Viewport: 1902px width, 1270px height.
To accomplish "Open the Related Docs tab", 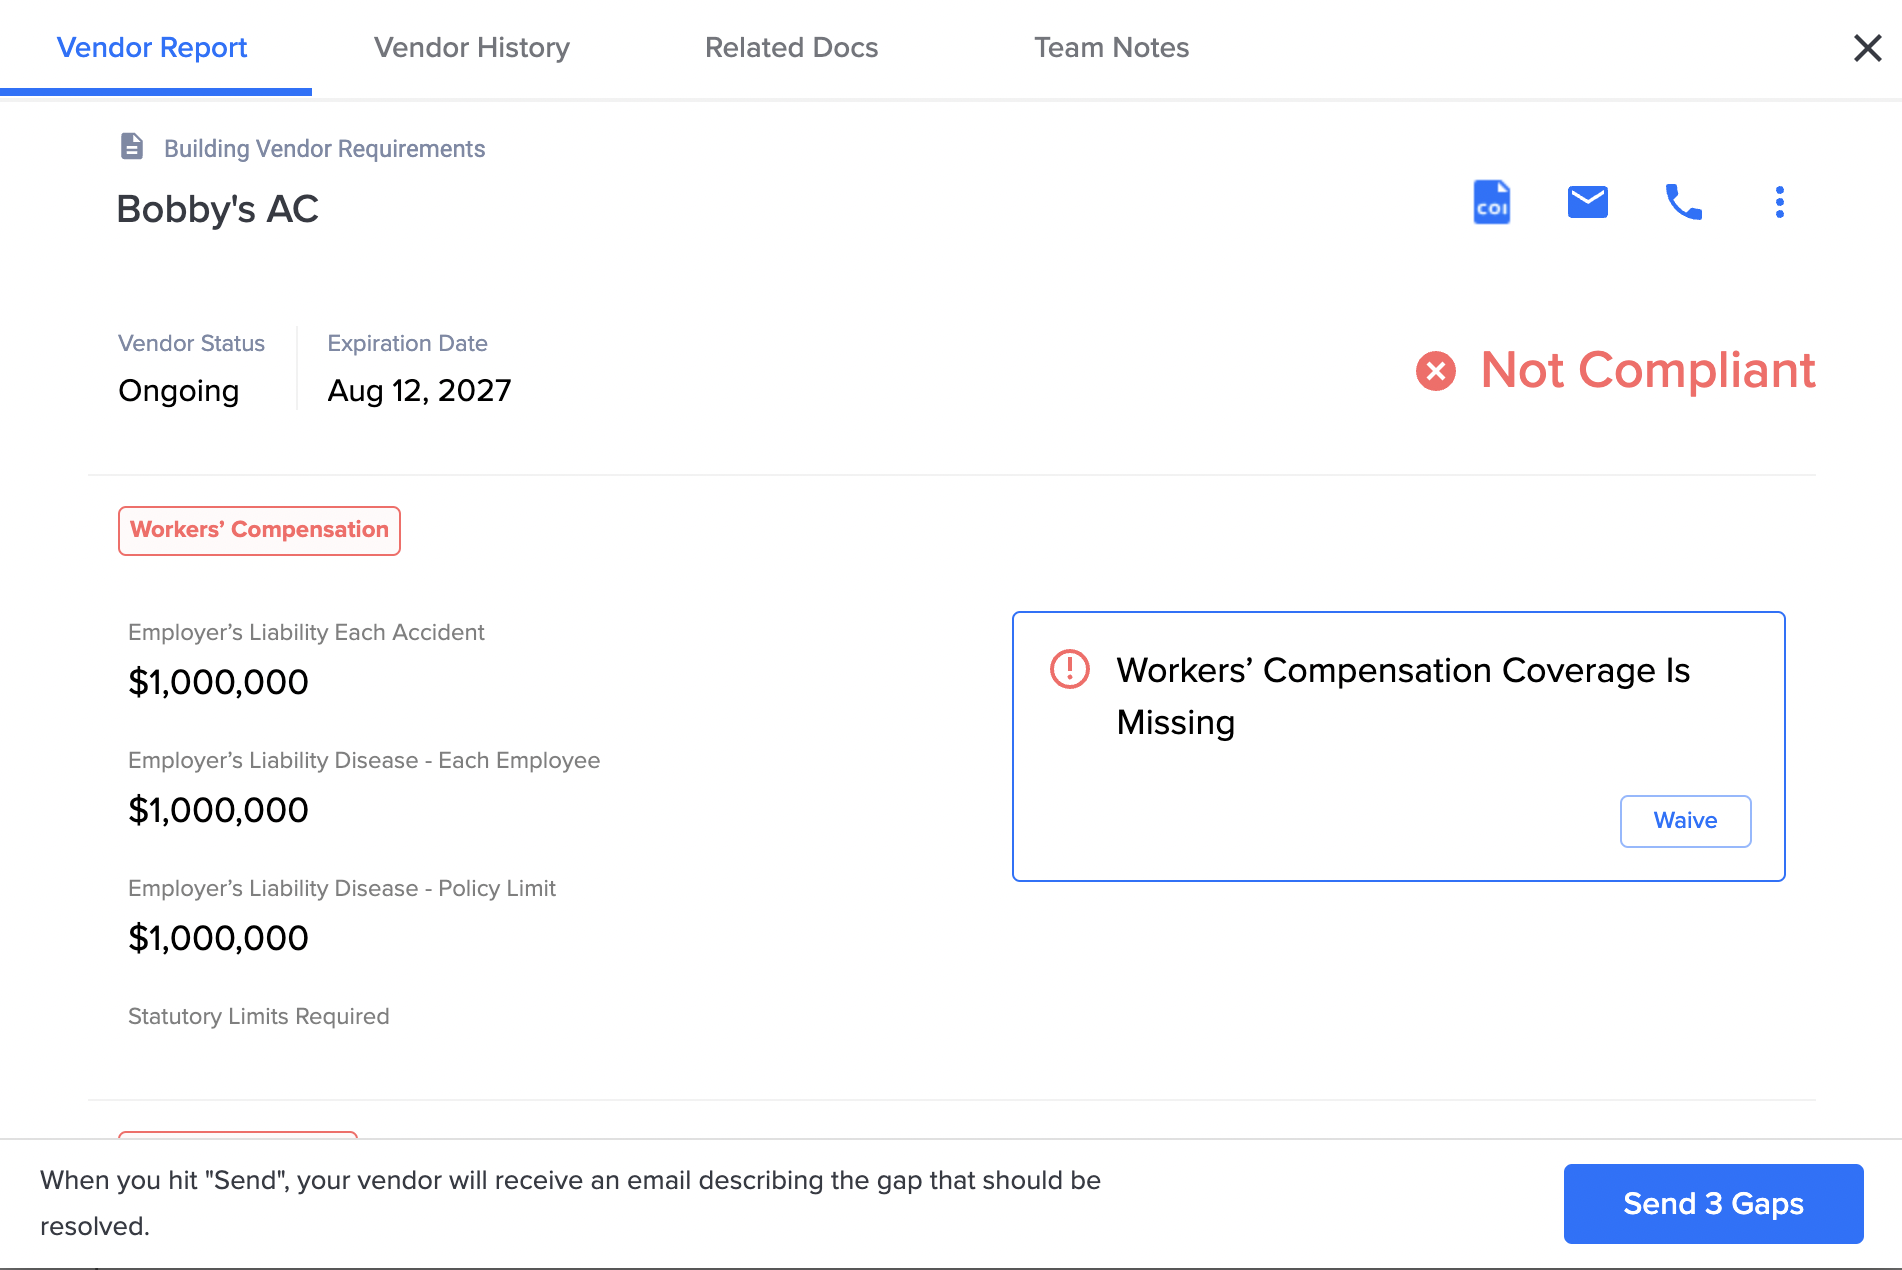I will [791, 47].
